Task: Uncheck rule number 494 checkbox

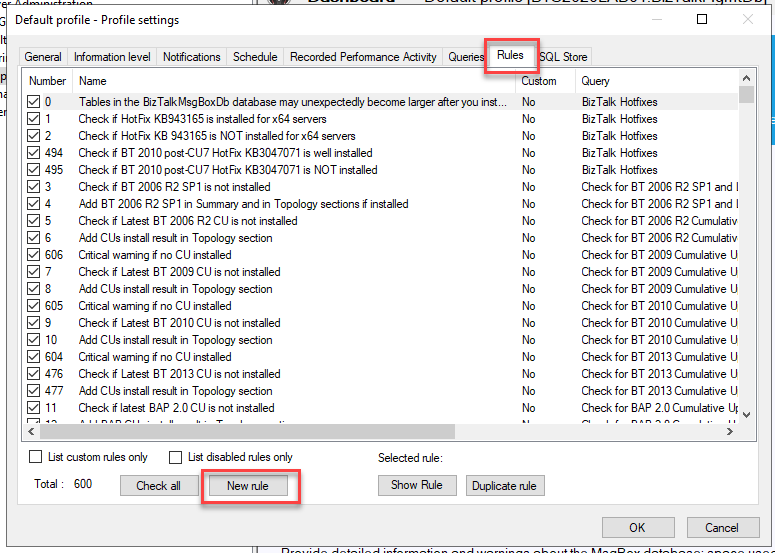Action: point(34,153)
